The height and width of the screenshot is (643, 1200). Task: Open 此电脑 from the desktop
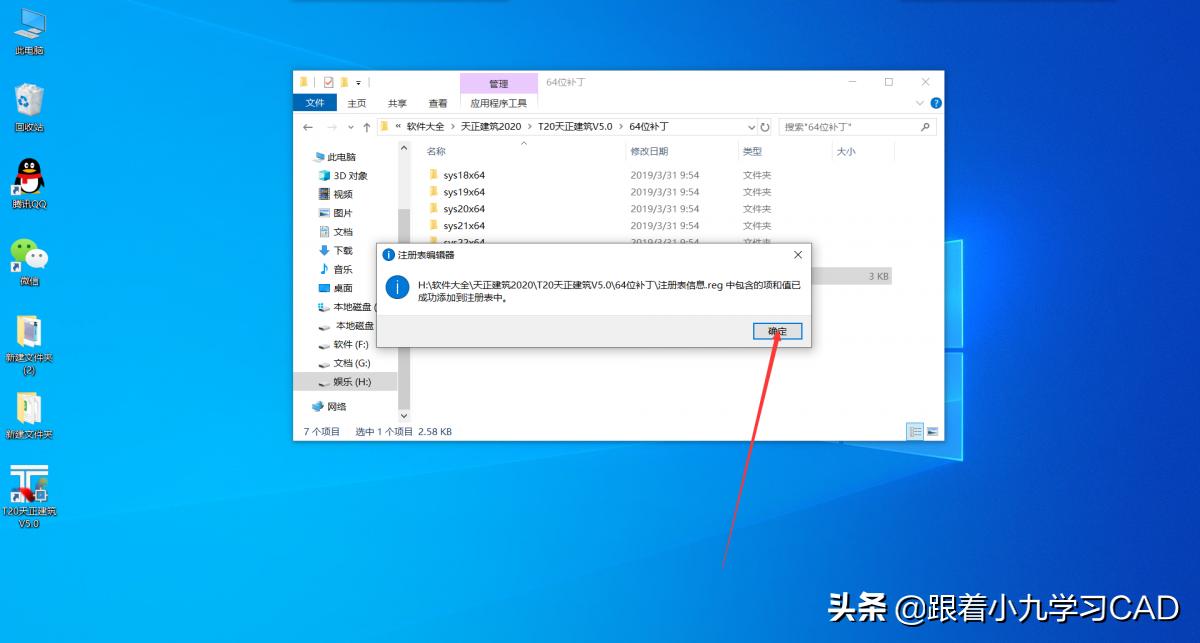click(28, 25)
